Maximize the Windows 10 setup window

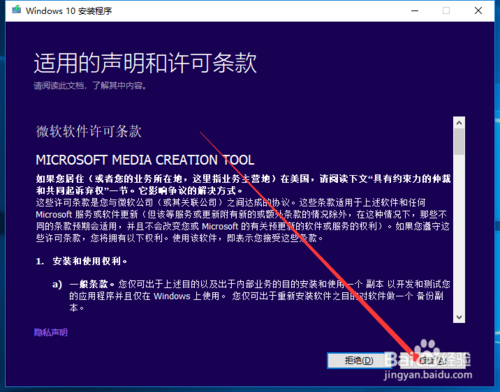pyautogui.click(x=446, y=11)
